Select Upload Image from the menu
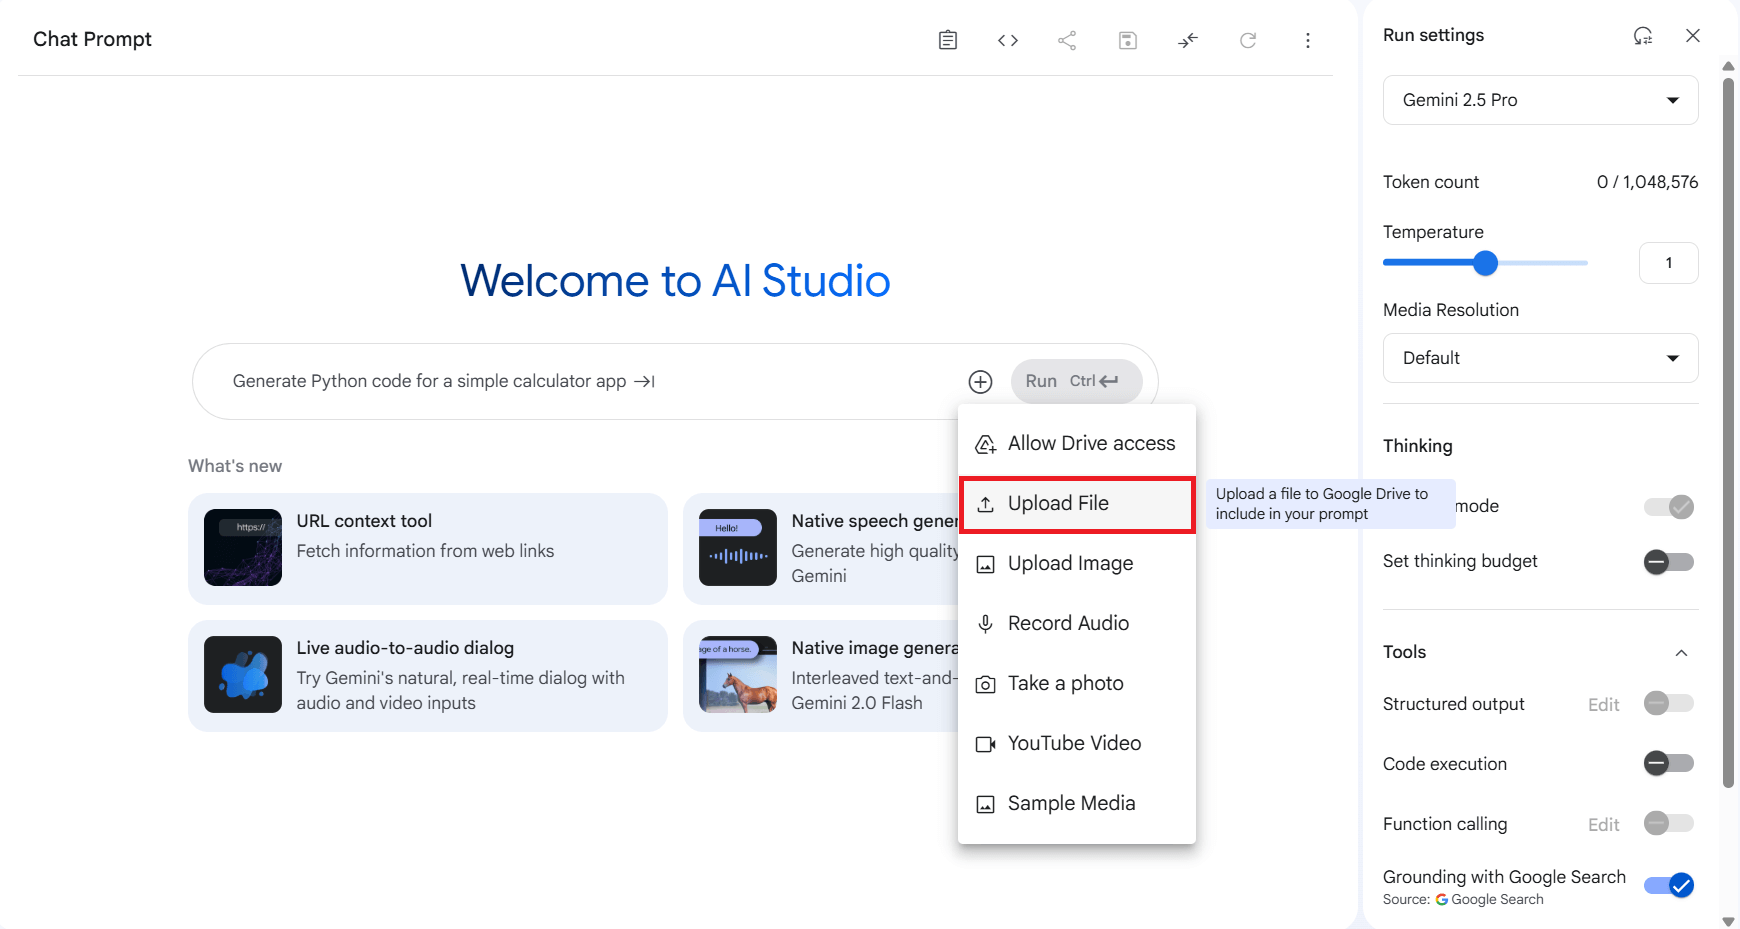Screen dimensions: 1740x929 coord(1077,564)
